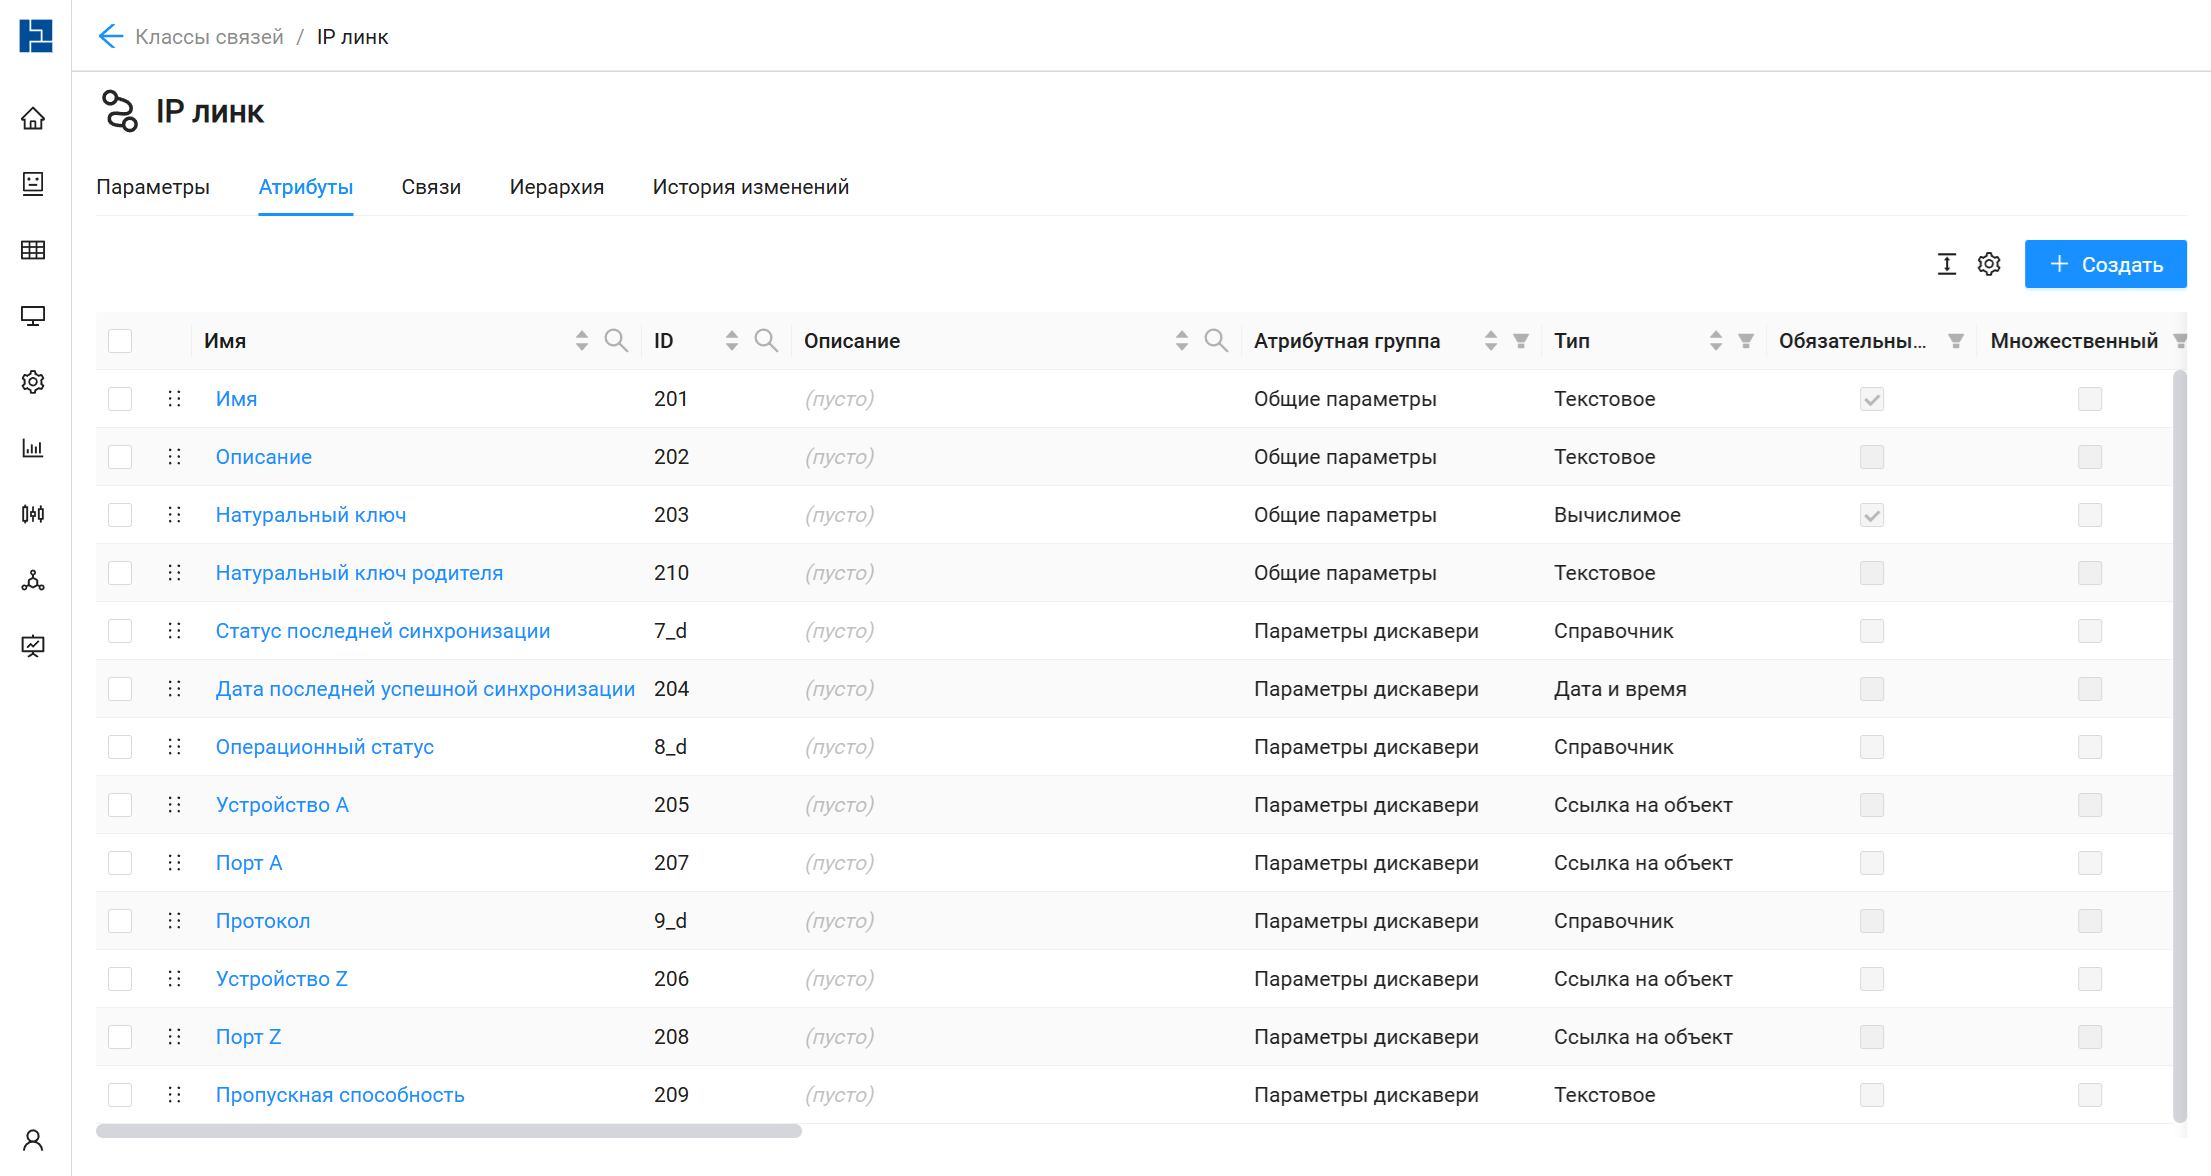Select the checkbox for row Протокол
Image resolution: width=2211 pixels, height=1176 pixels.
point(120,921)
